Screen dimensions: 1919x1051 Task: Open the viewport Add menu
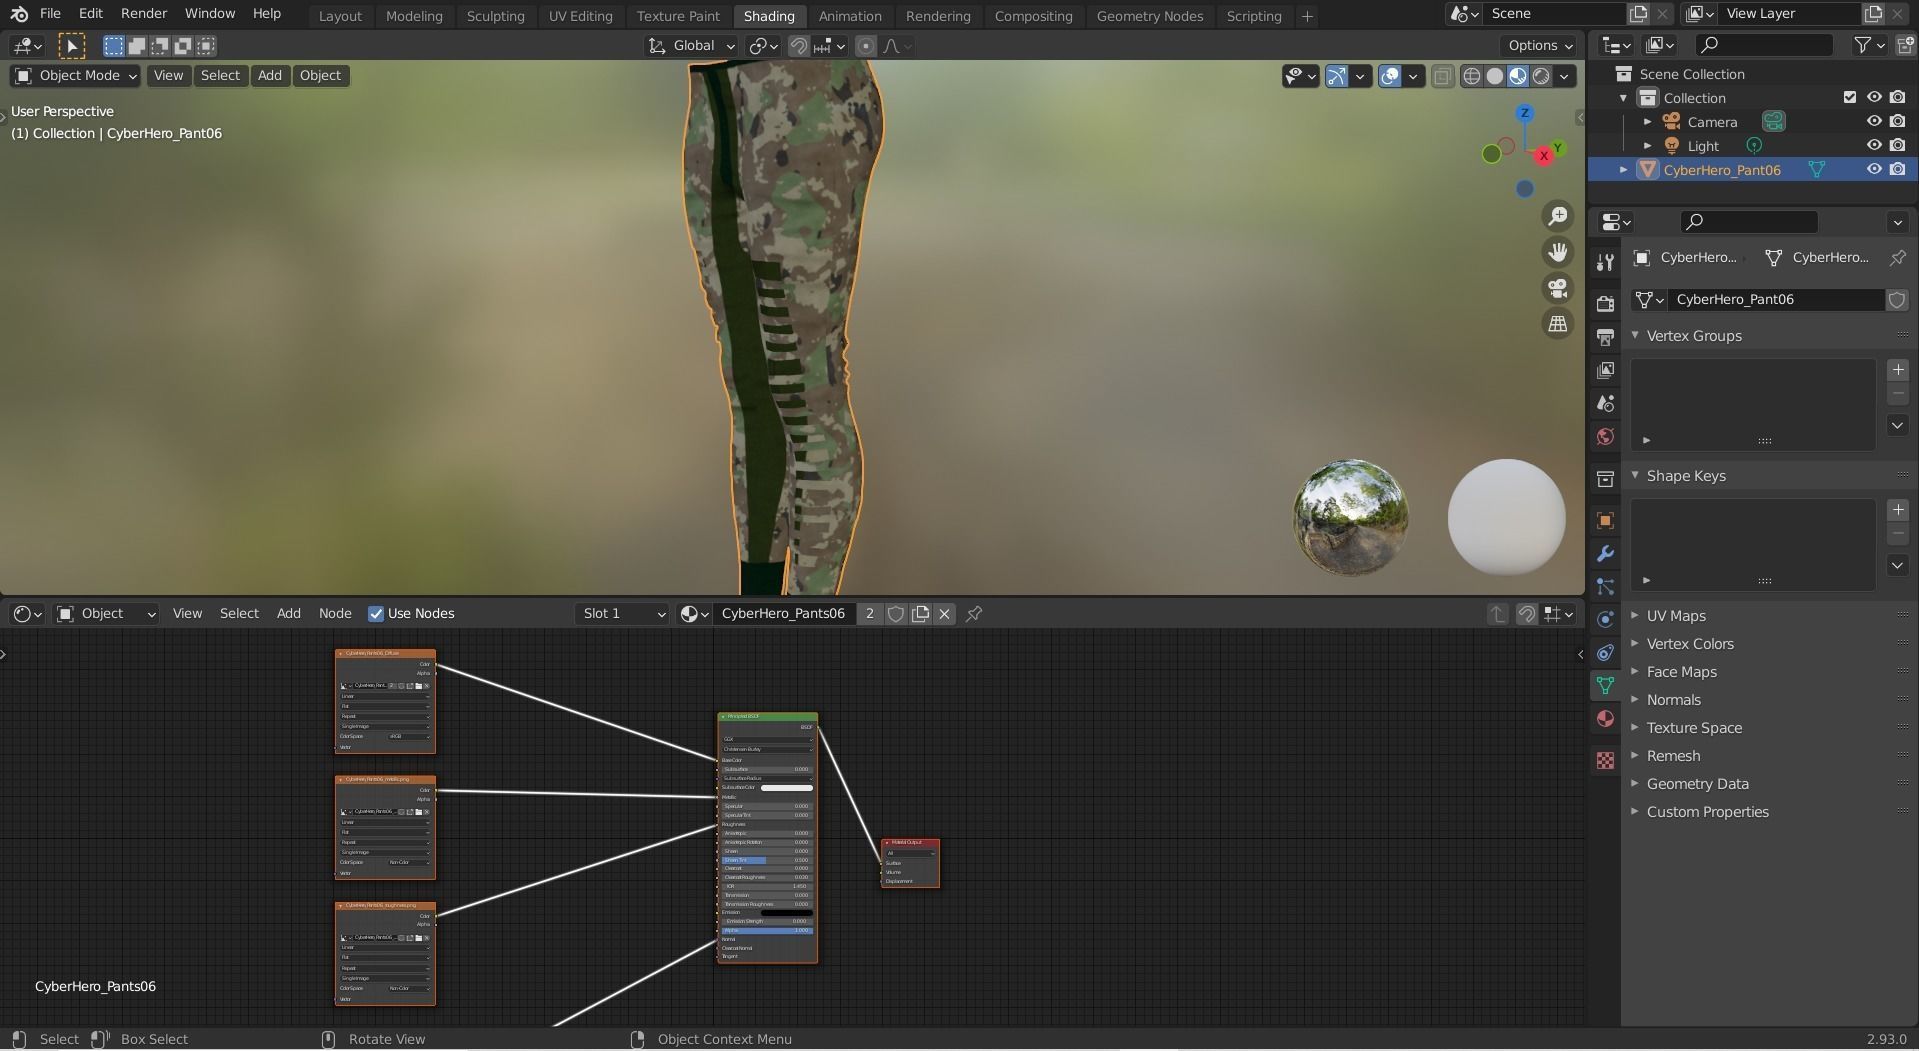point(269,75)
